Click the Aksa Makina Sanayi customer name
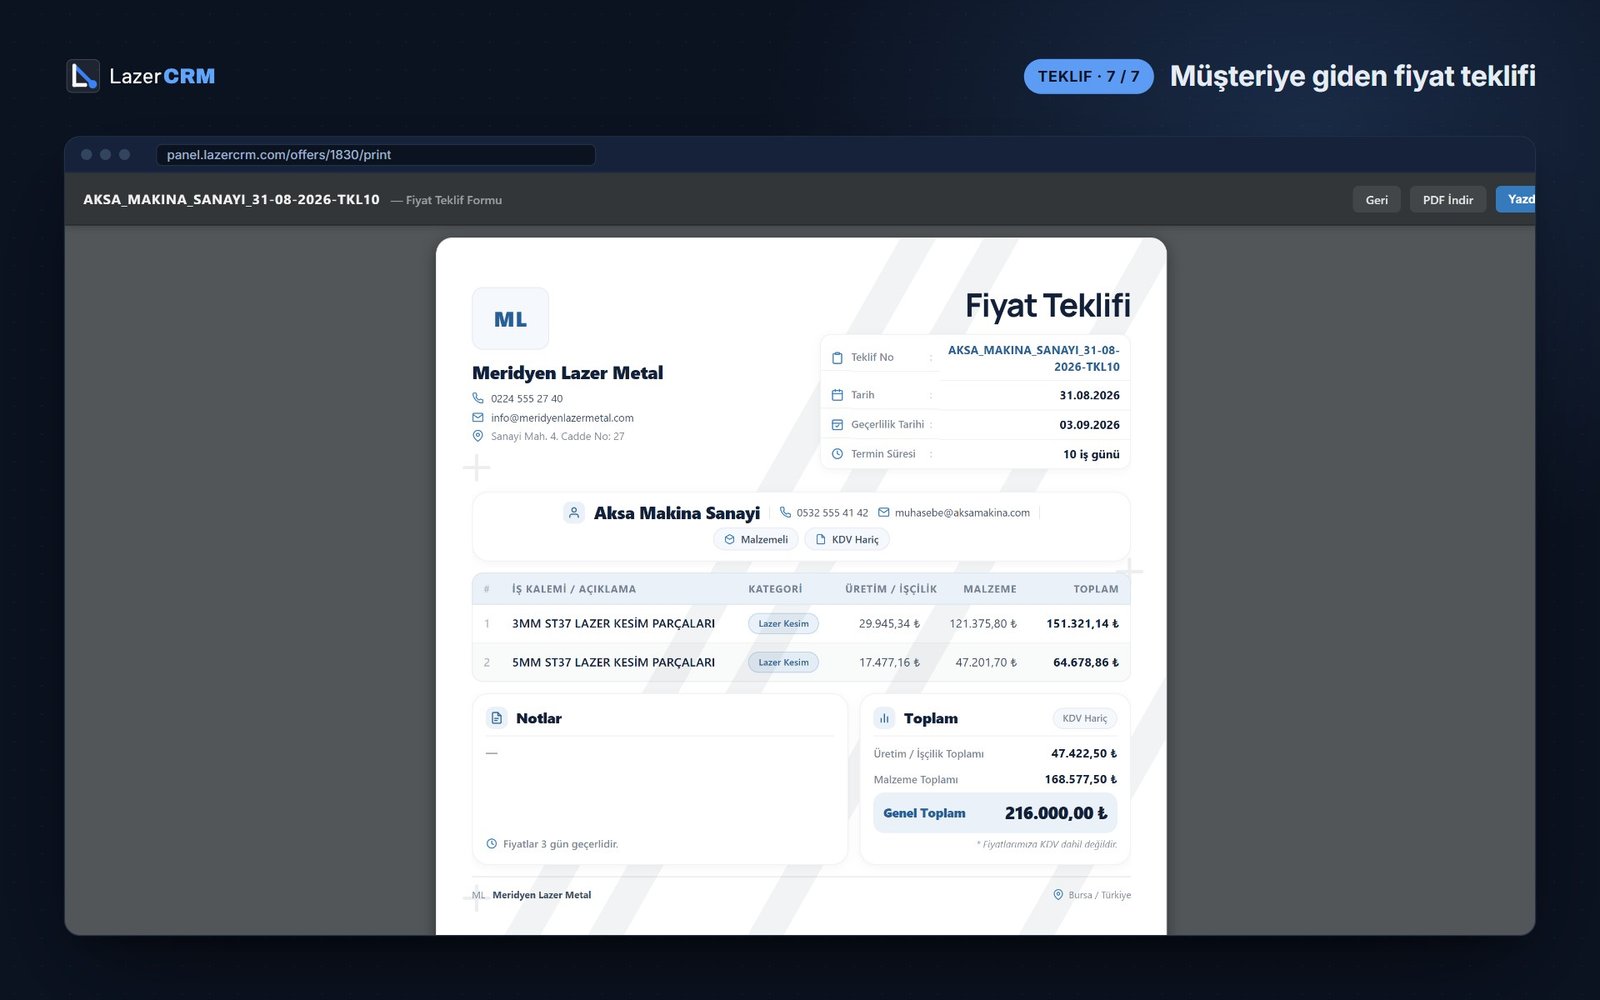1600x1000 pixels. coord(677,513)
